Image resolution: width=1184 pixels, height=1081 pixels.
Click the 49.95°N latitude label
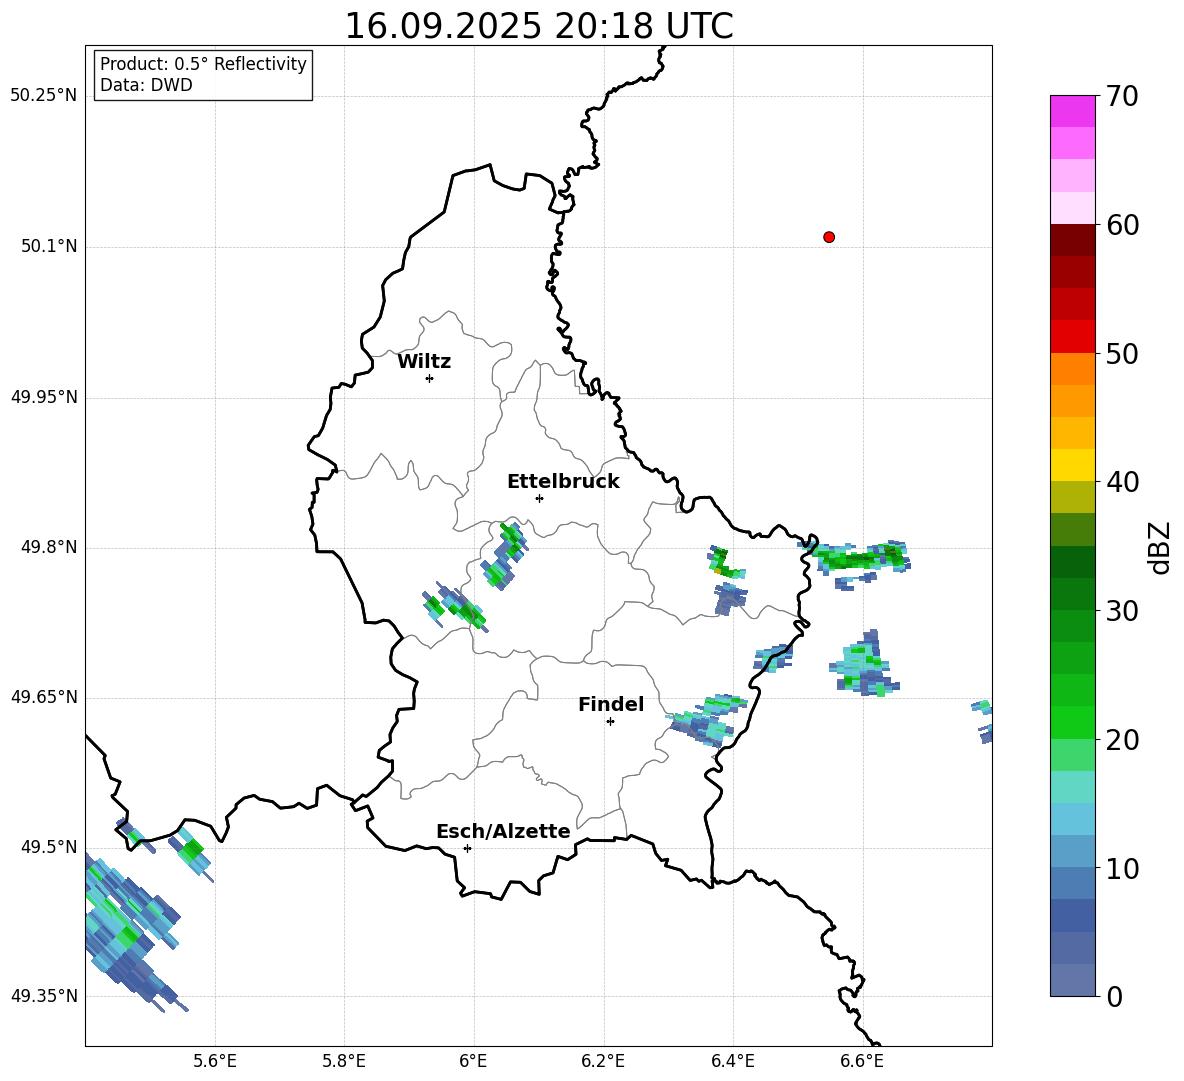click(x=44, y=397)
